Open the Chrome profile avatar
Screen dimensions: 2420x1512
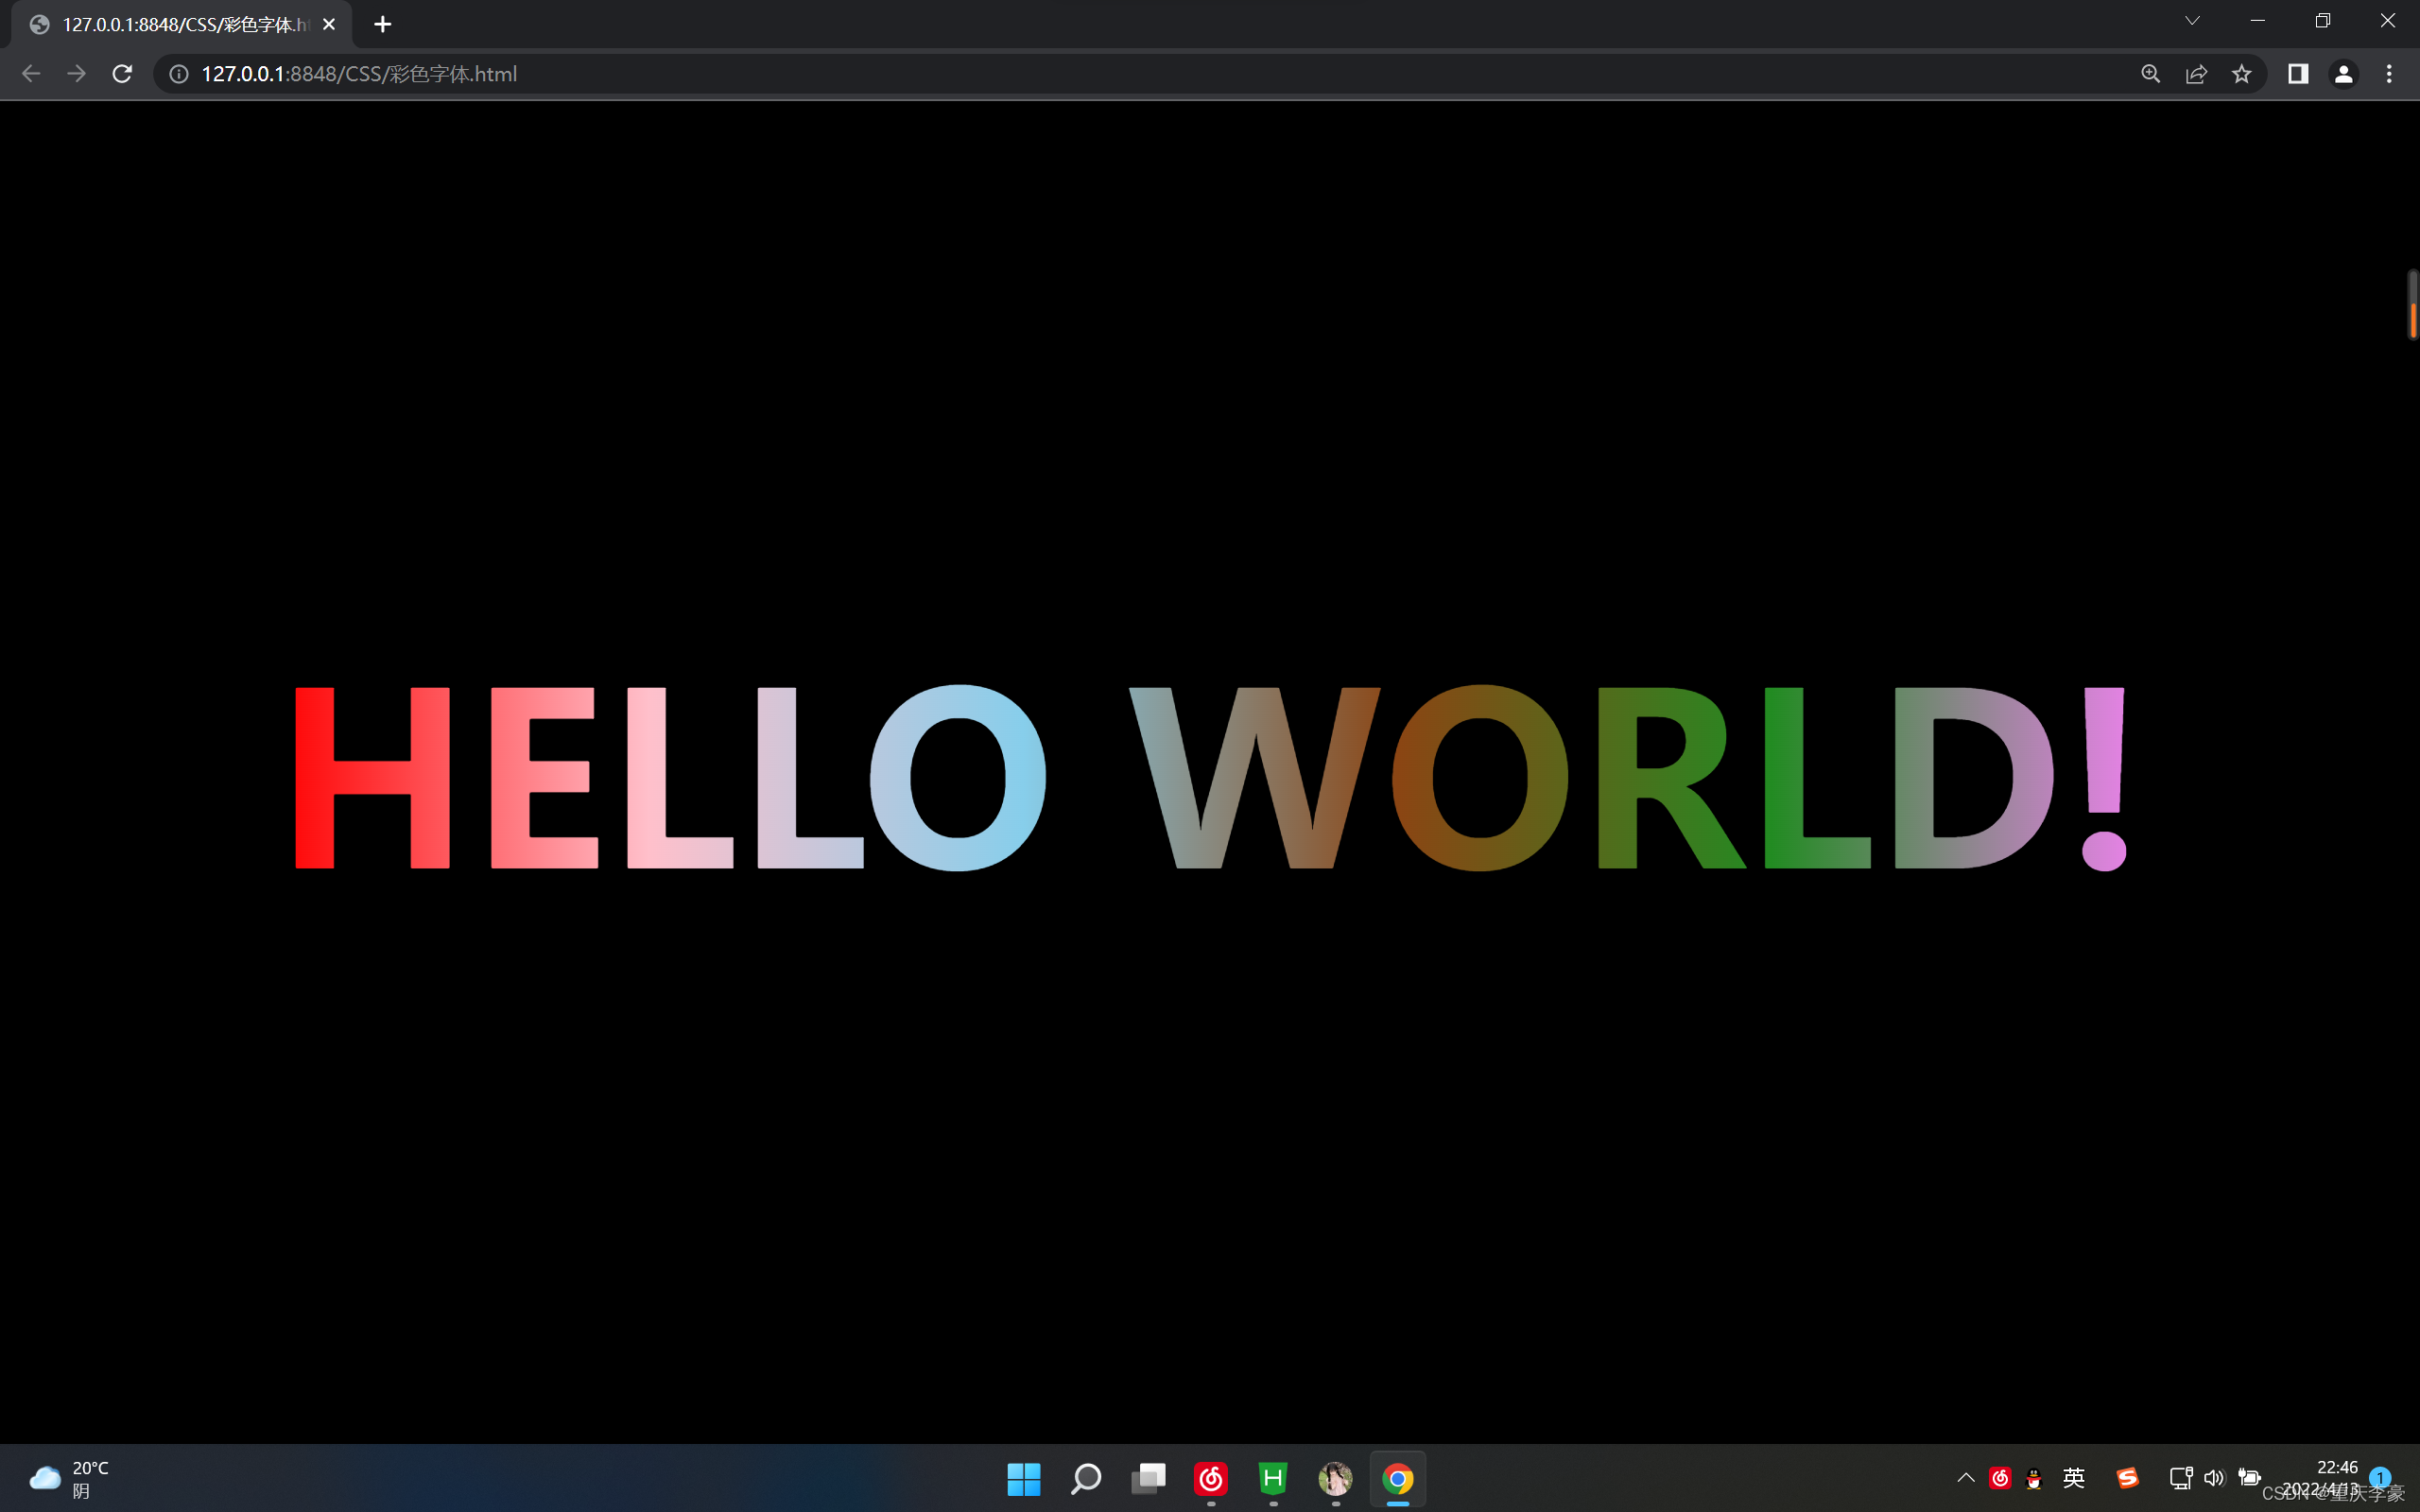click(2343, 74)
